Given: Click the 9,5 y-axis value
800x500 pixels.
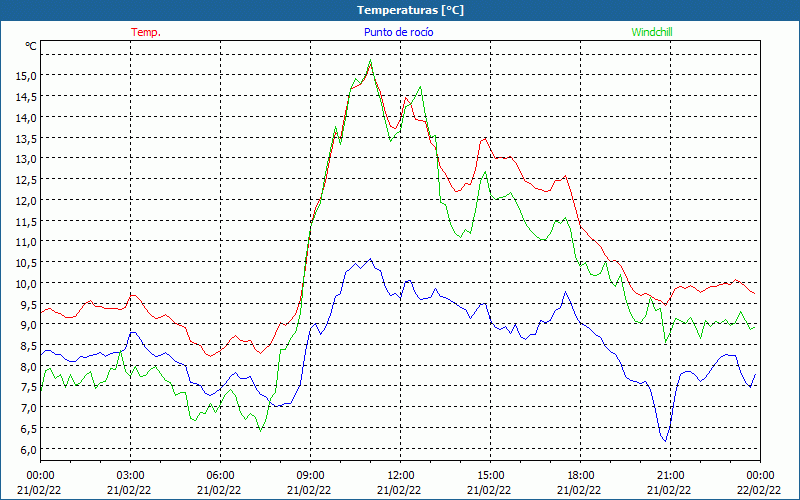Looking at the screenshot, I should [28, 304].
